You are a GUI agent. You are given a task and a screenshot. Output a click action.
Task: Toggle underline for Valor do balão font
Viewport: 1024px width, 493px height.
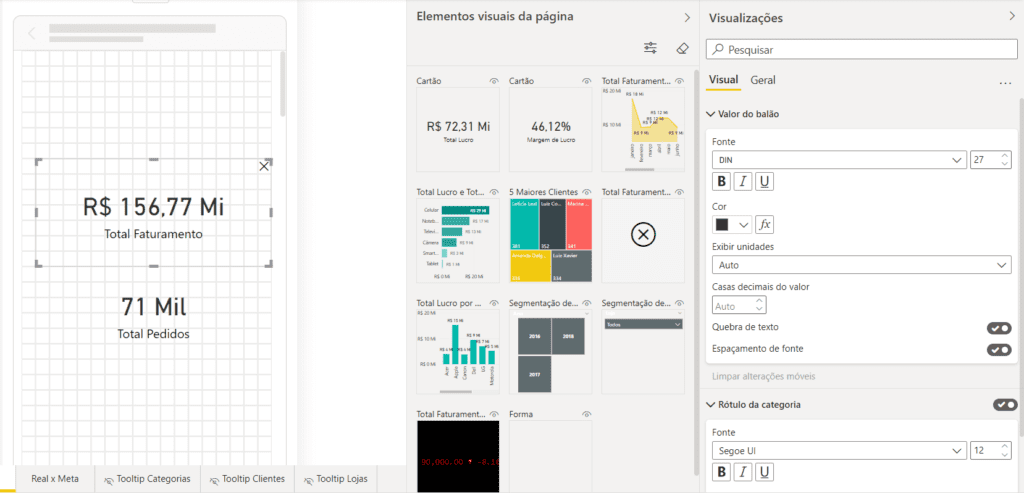click(x=764, y=182)
